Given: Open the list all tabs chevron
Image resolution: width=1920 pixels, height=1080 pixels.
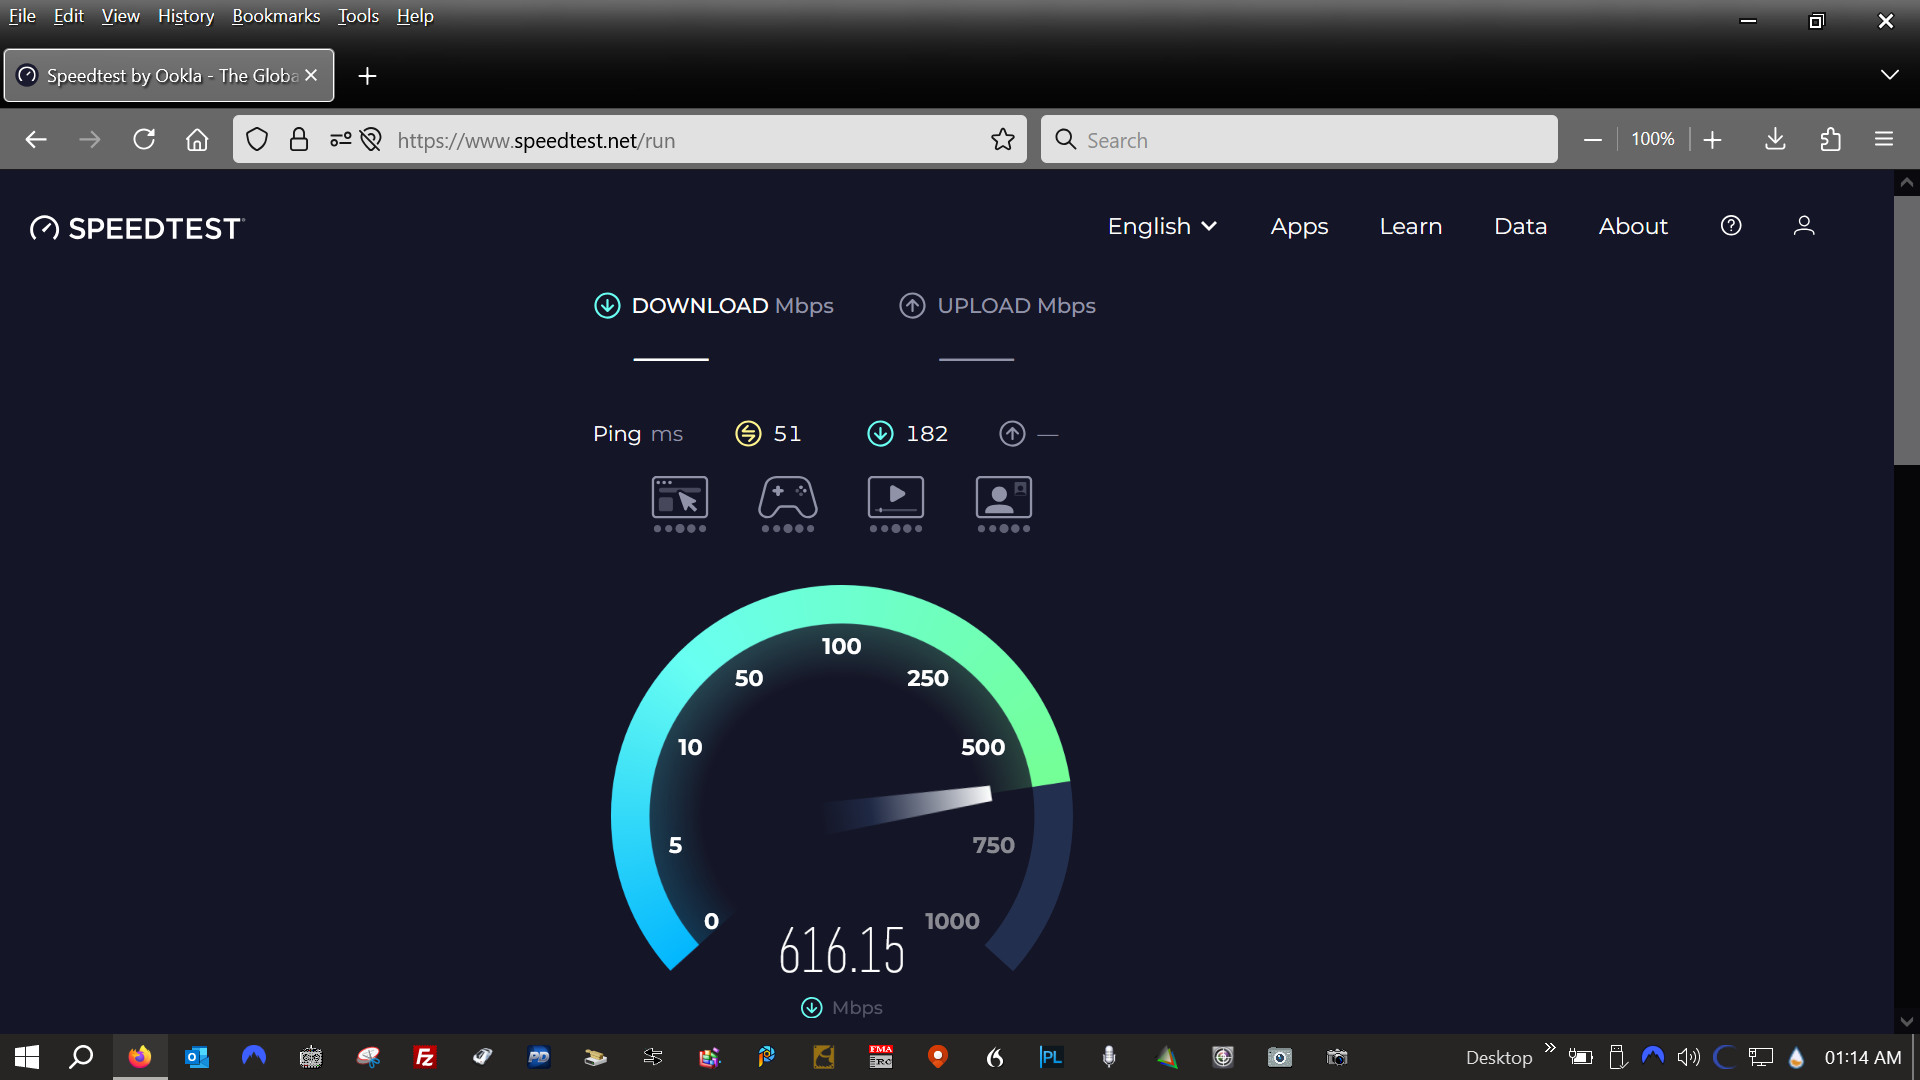Looking at the screenshot, I should pos(1889,75).
